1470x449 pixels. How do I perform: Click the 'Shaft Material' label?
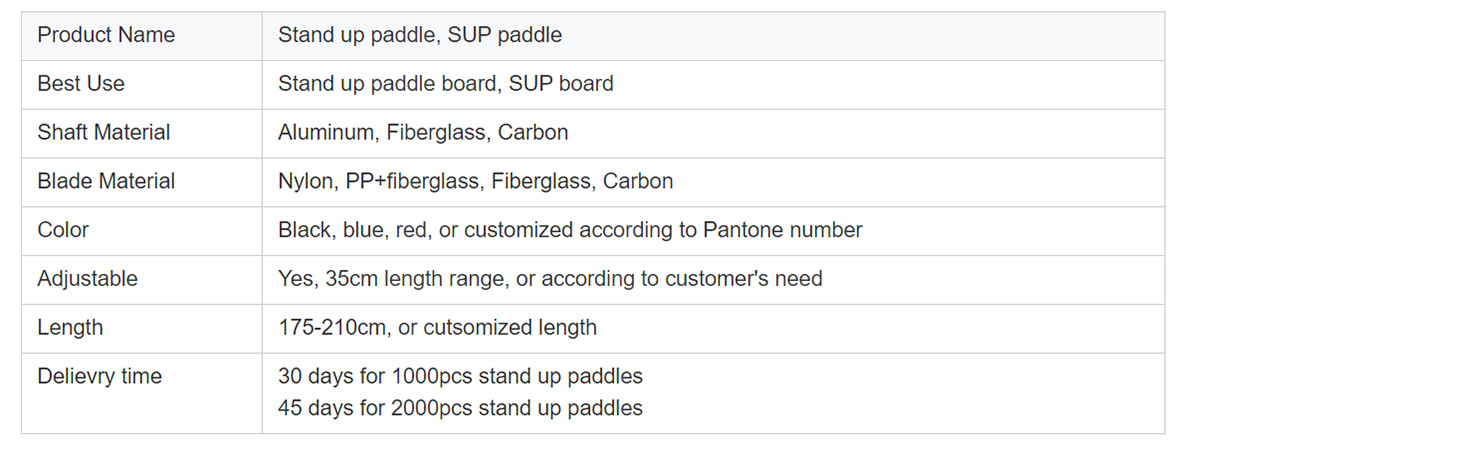tap(103, 133)
